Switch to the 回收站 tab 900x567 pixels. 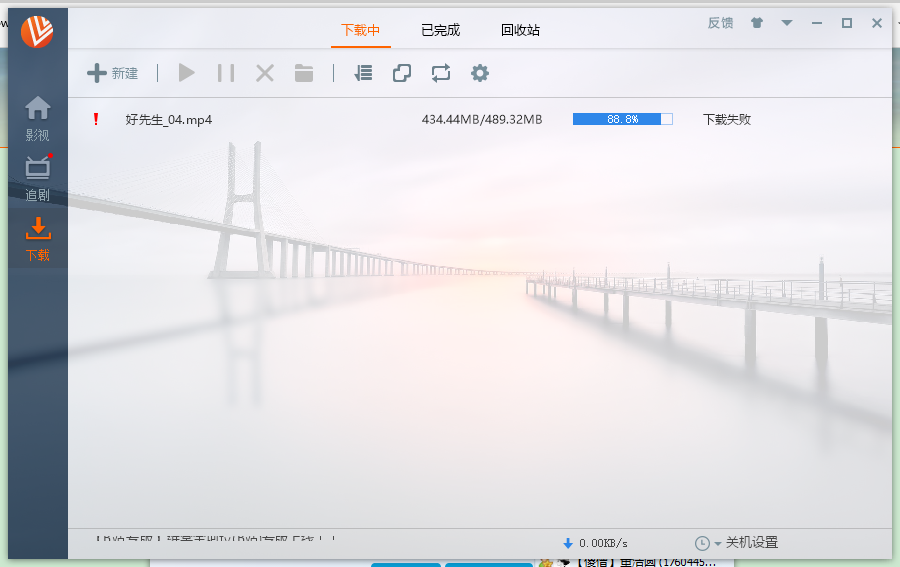click(520, 30)
